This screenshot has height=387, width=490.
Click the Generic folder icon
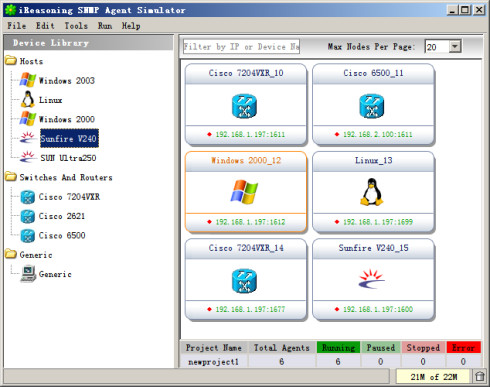point(11,254)
